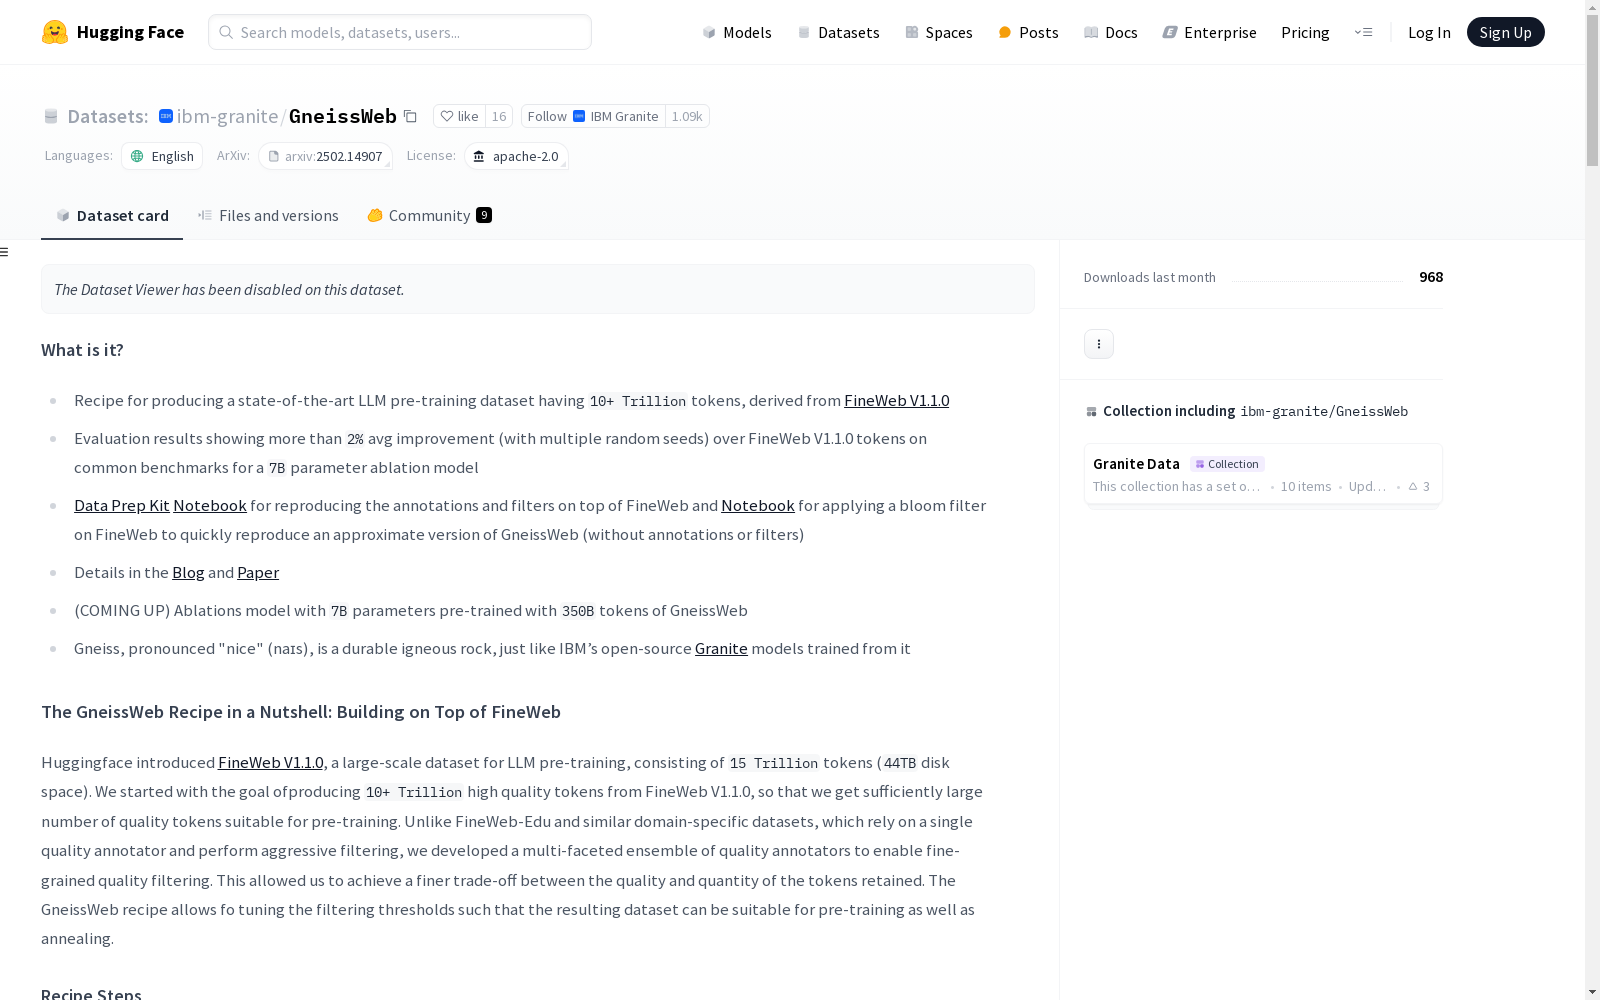Click the globe icon next to English
Image resolution: width=1600 pixels, height=1000 pixels.
(138, 156)
